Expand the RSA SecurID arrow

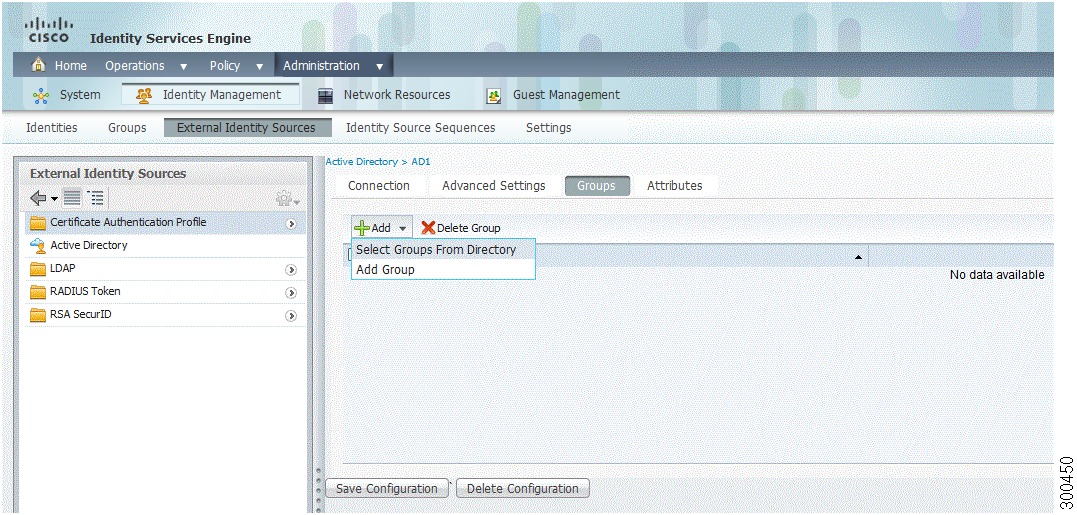coord(291,316)
